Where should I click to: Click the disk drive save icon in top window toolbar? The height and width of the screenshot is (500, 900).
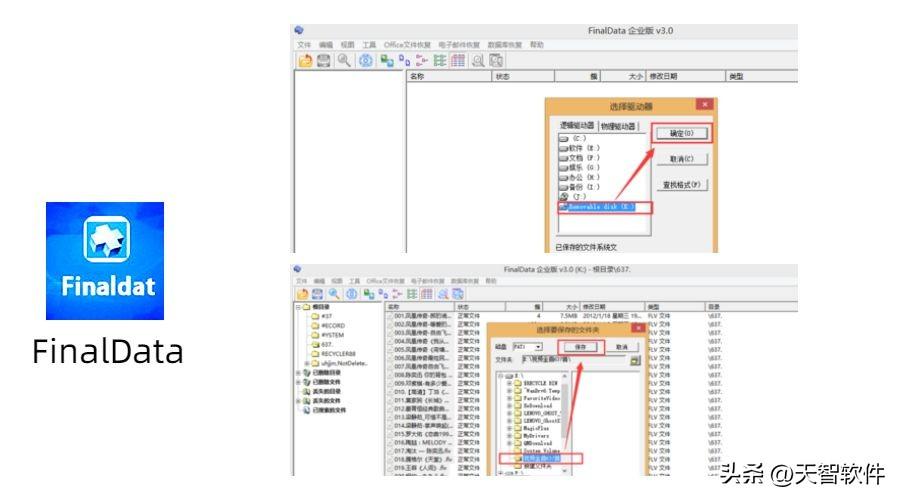(324, 60)
